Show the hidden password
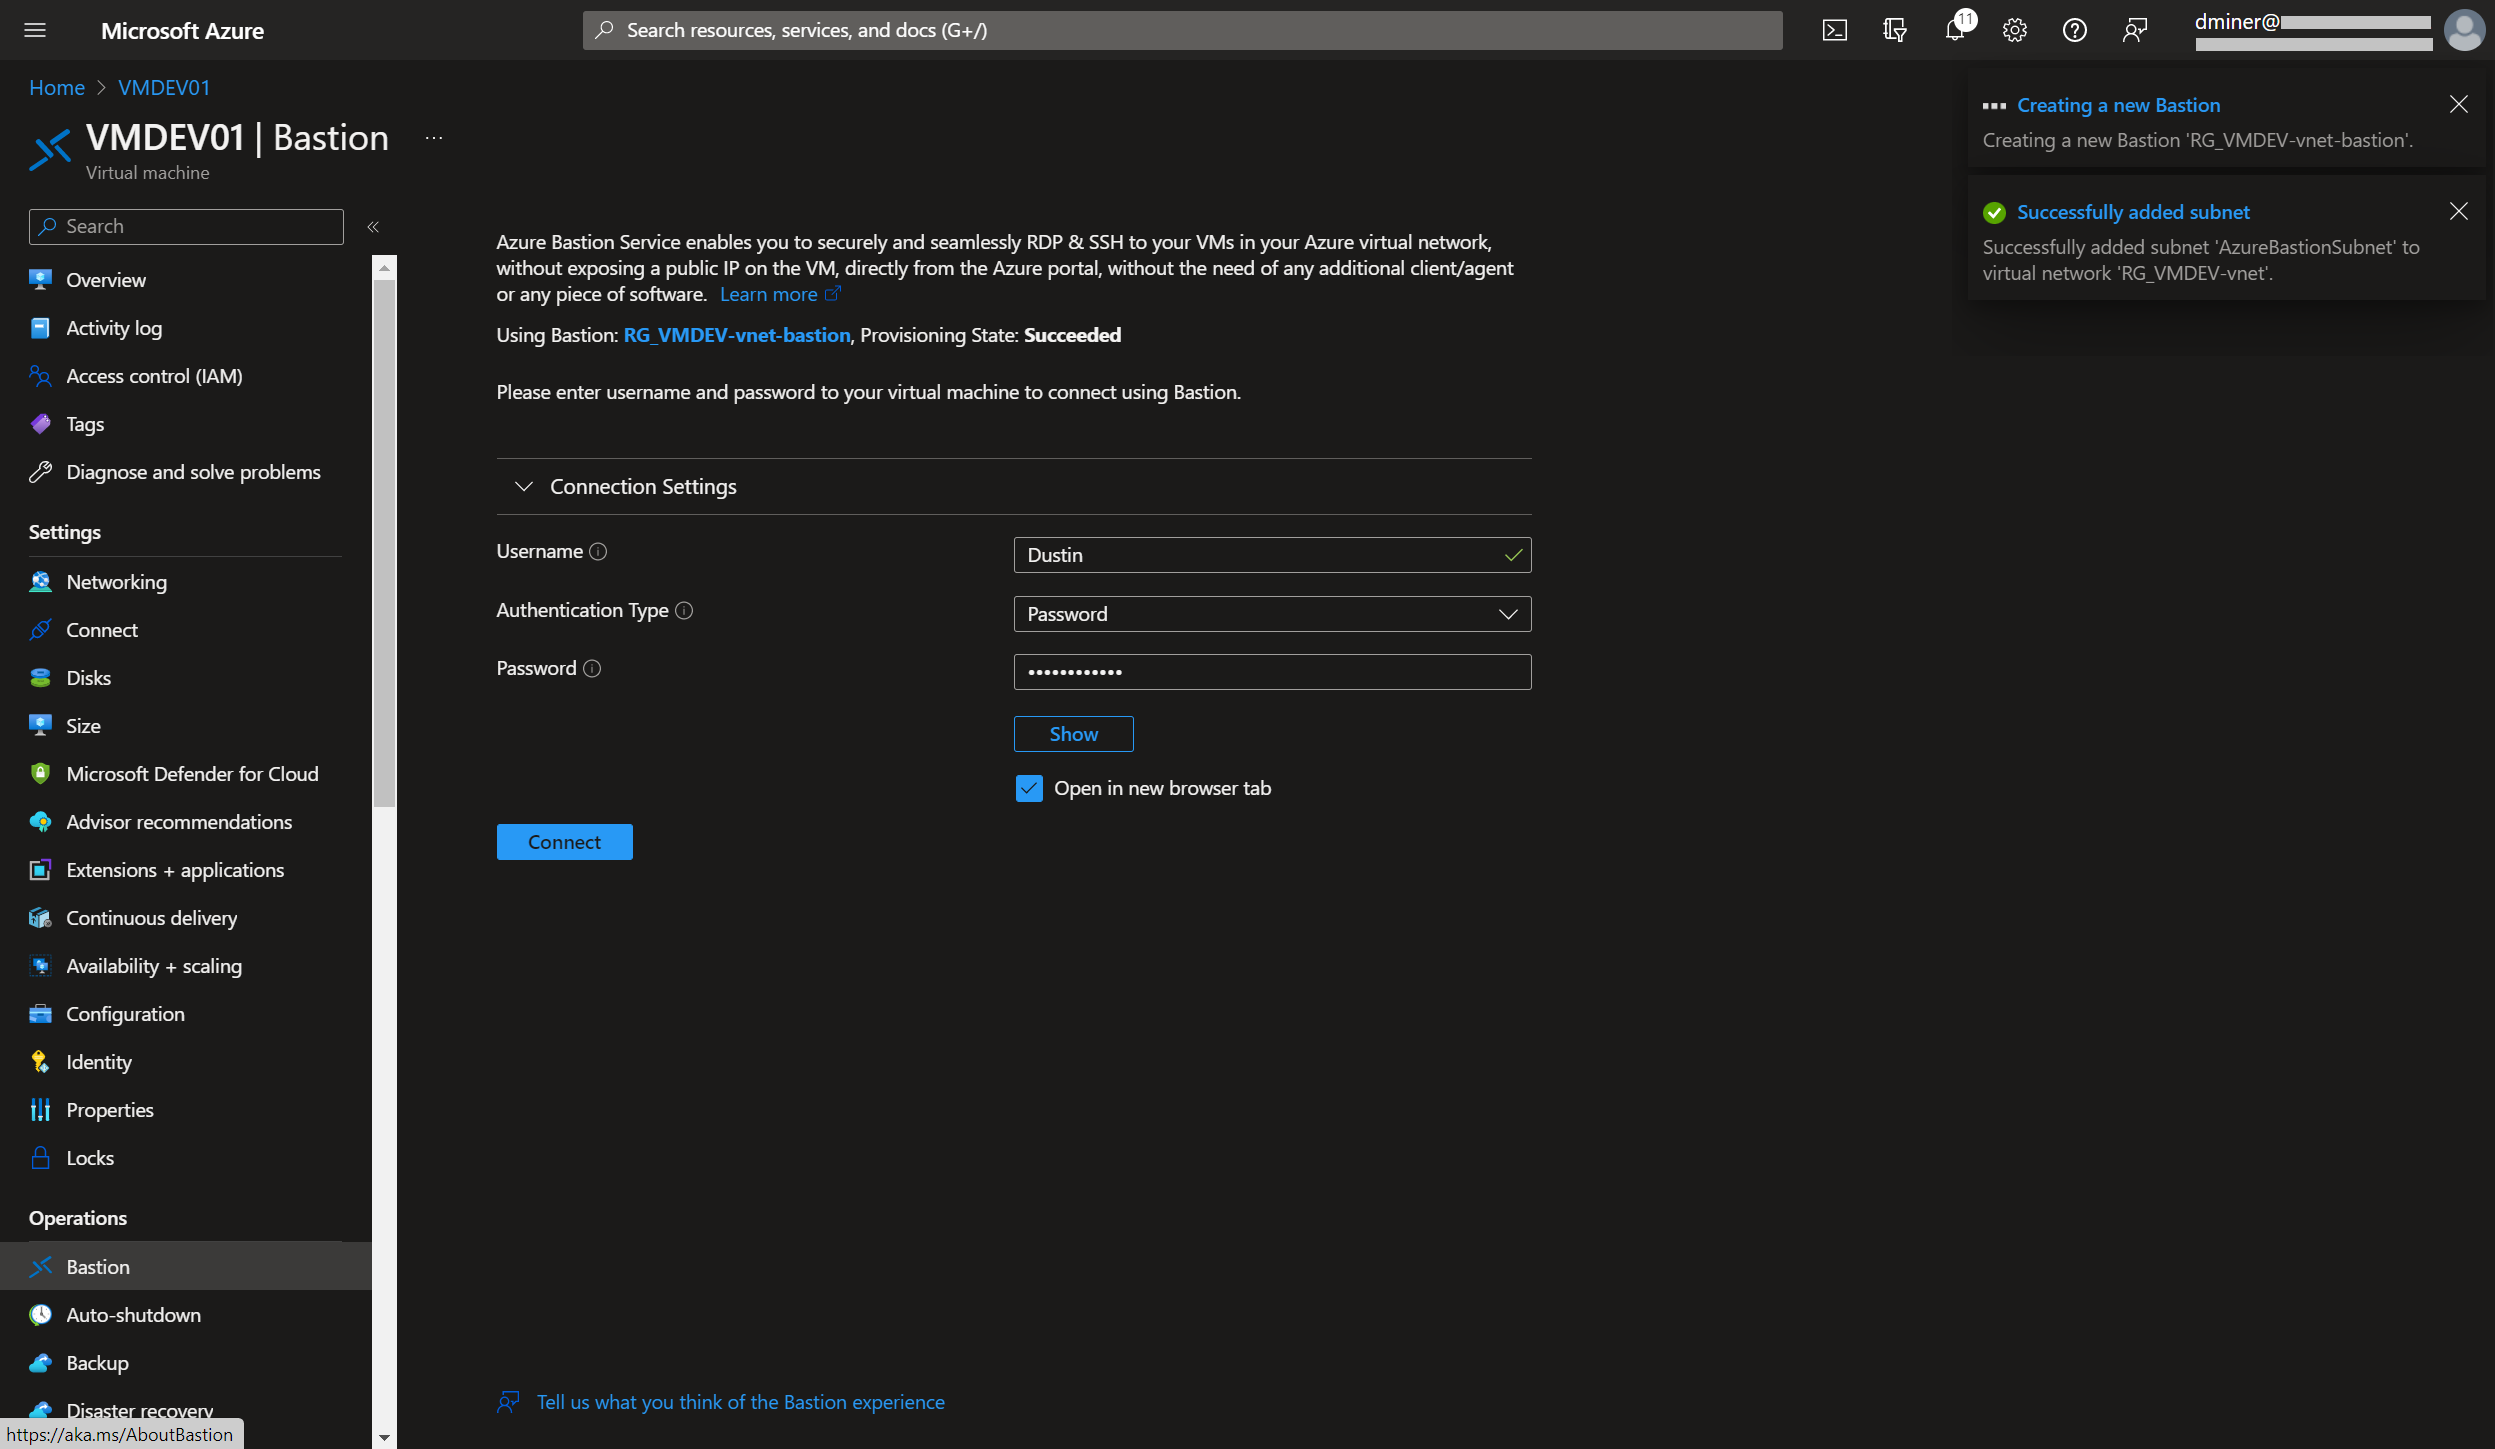The height and width of the screenshot is (1449, 2495). 1073,734
